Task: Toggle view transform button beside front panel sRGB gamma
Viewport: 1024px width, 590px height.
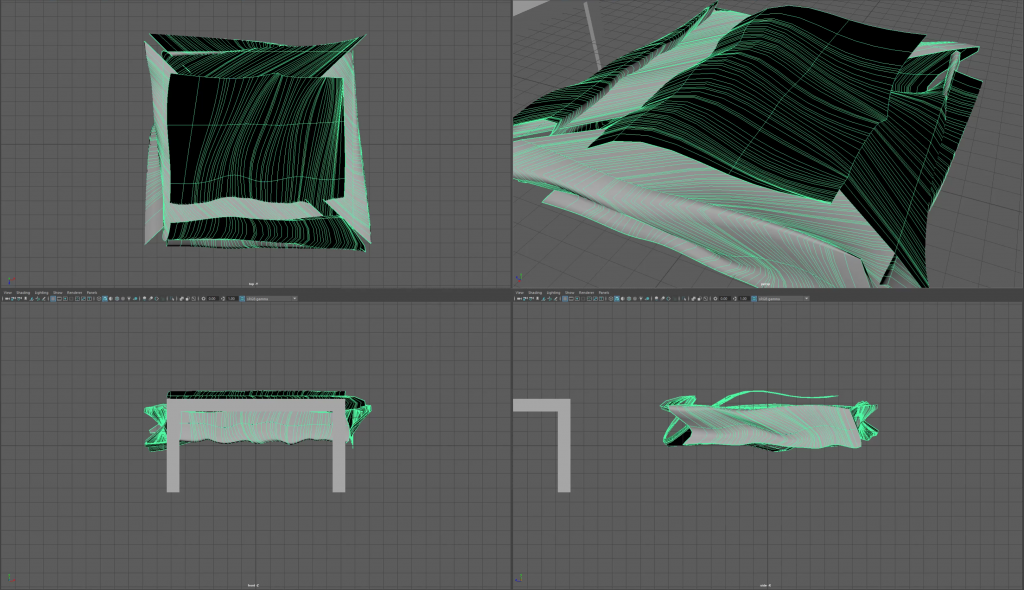Action: coord(242,298)
